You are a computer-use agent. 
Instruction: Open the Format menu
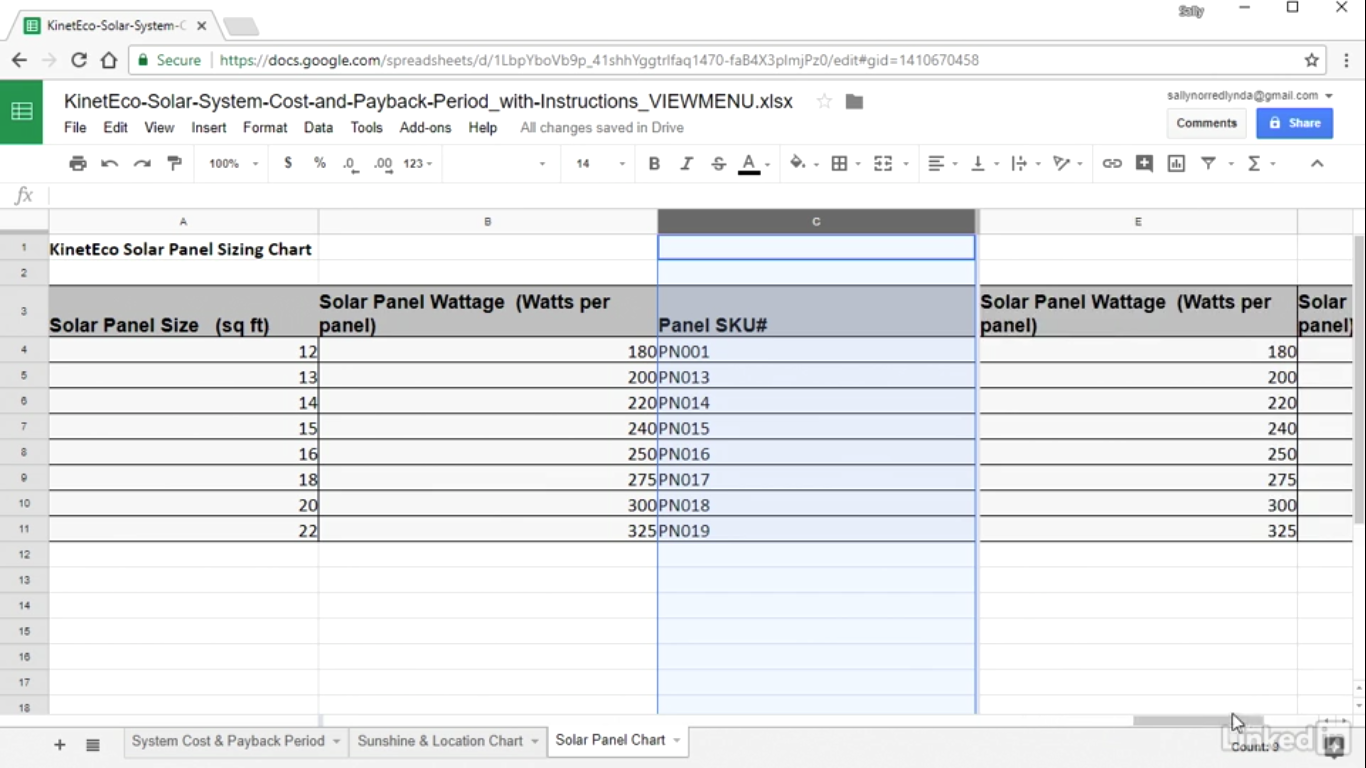265,128
